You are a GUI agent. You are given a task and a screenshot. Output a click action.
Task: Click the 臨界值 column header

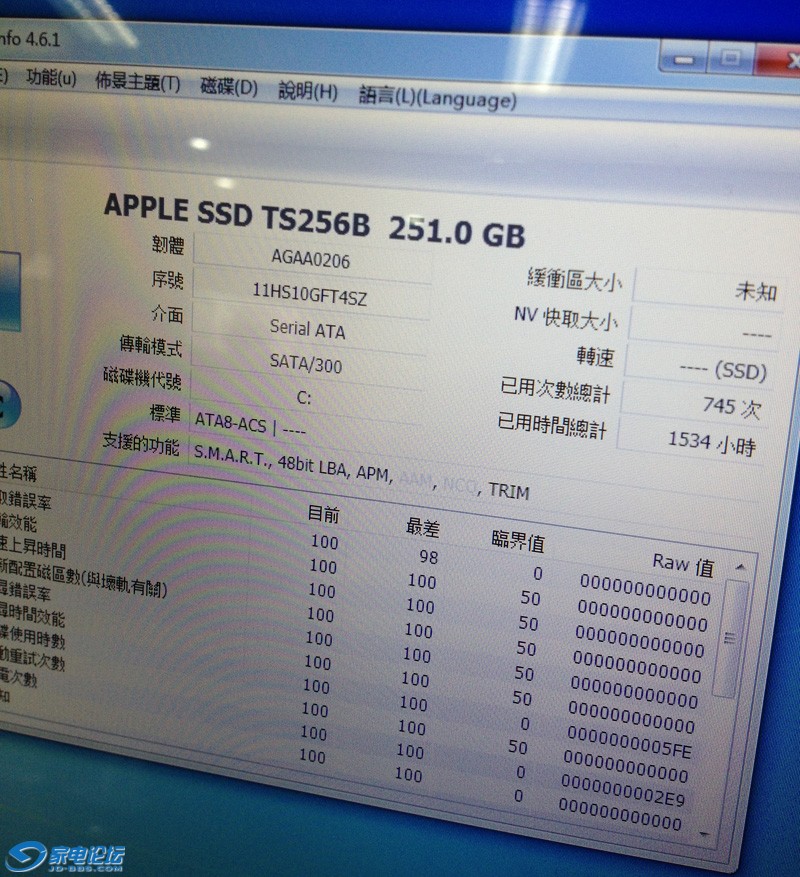(518, 541)
